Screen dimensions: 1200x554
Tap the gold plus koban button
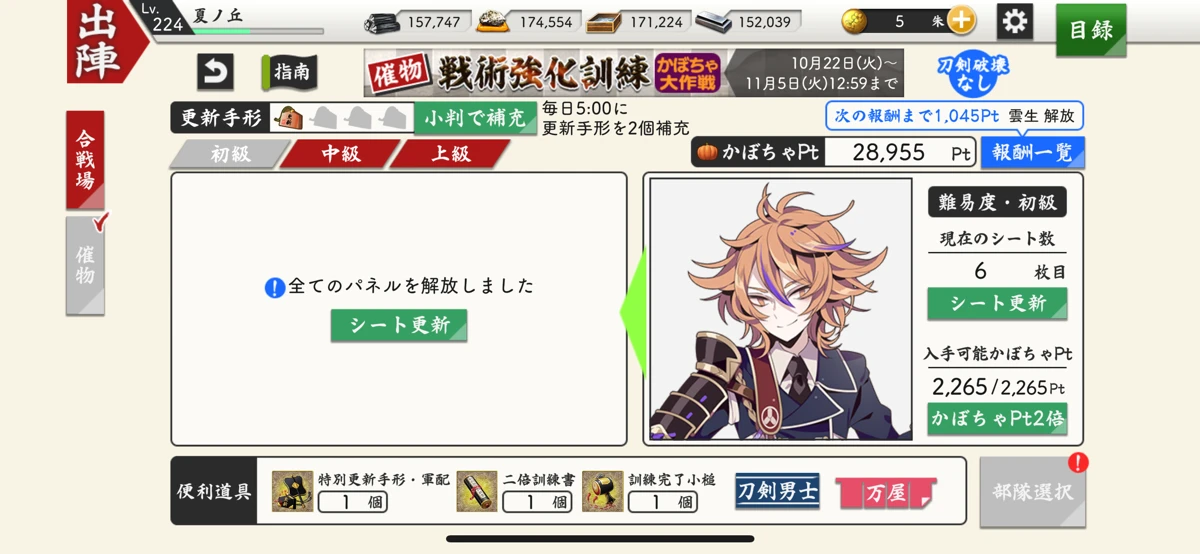pos(960,20)
